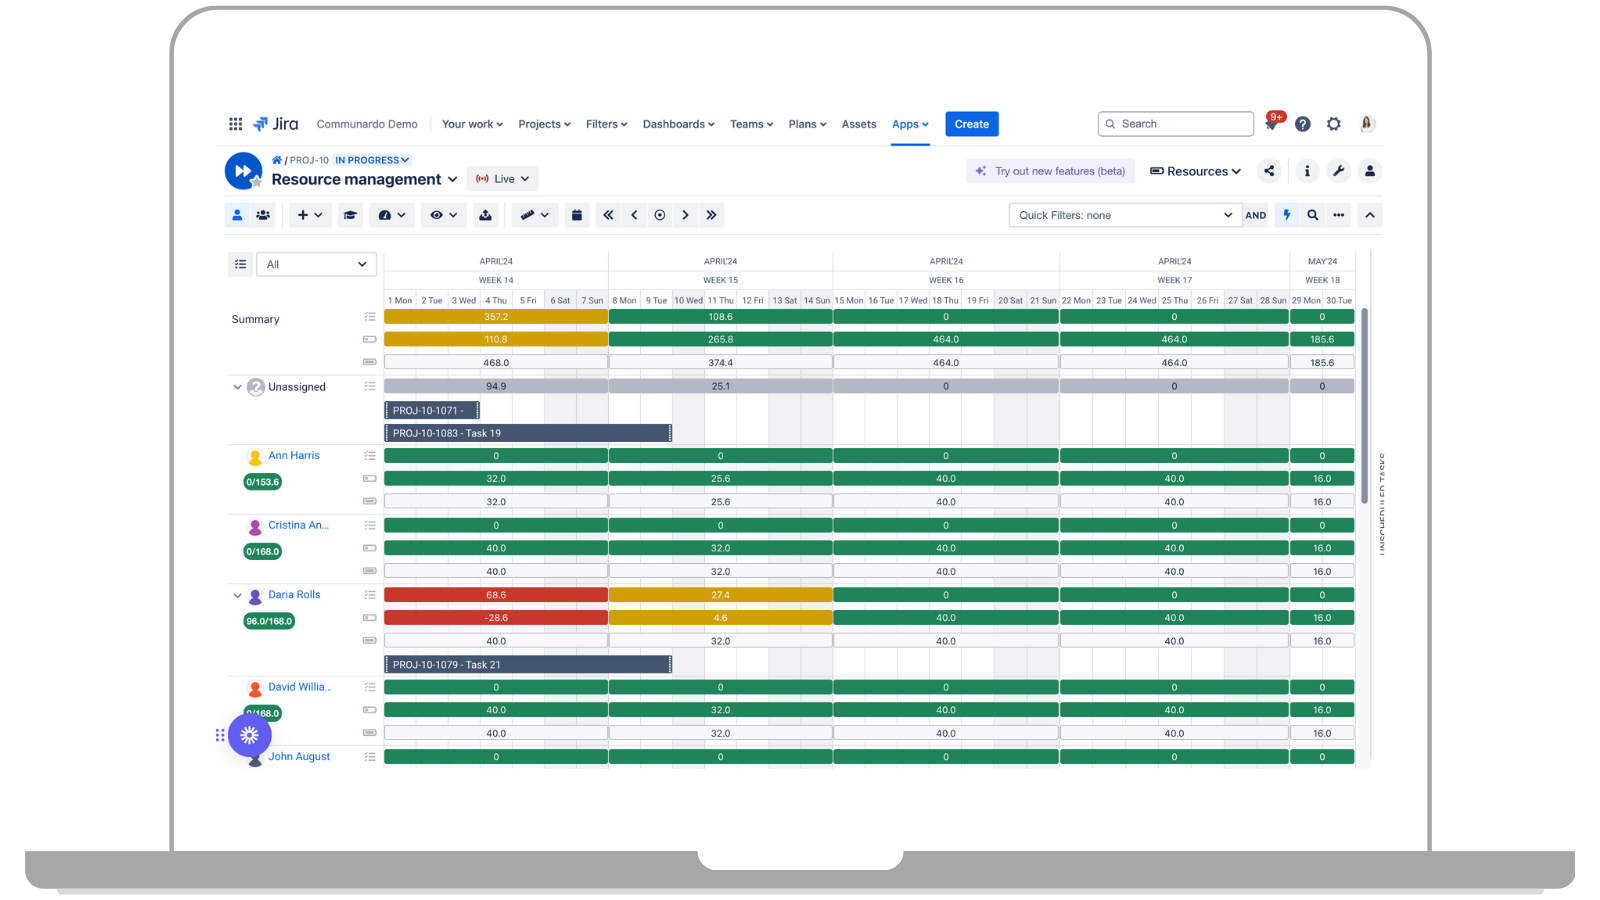
Task: Open the Resources dropdown
Action: (1195, 171)
